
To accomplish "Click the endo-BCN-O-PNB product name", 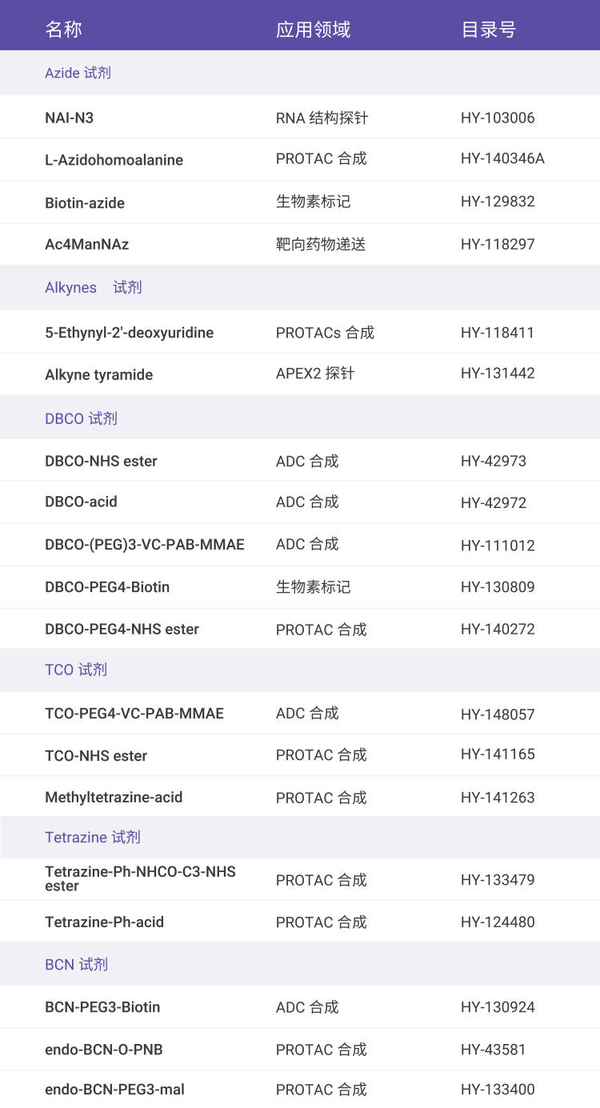I will tap(104, 1049).
